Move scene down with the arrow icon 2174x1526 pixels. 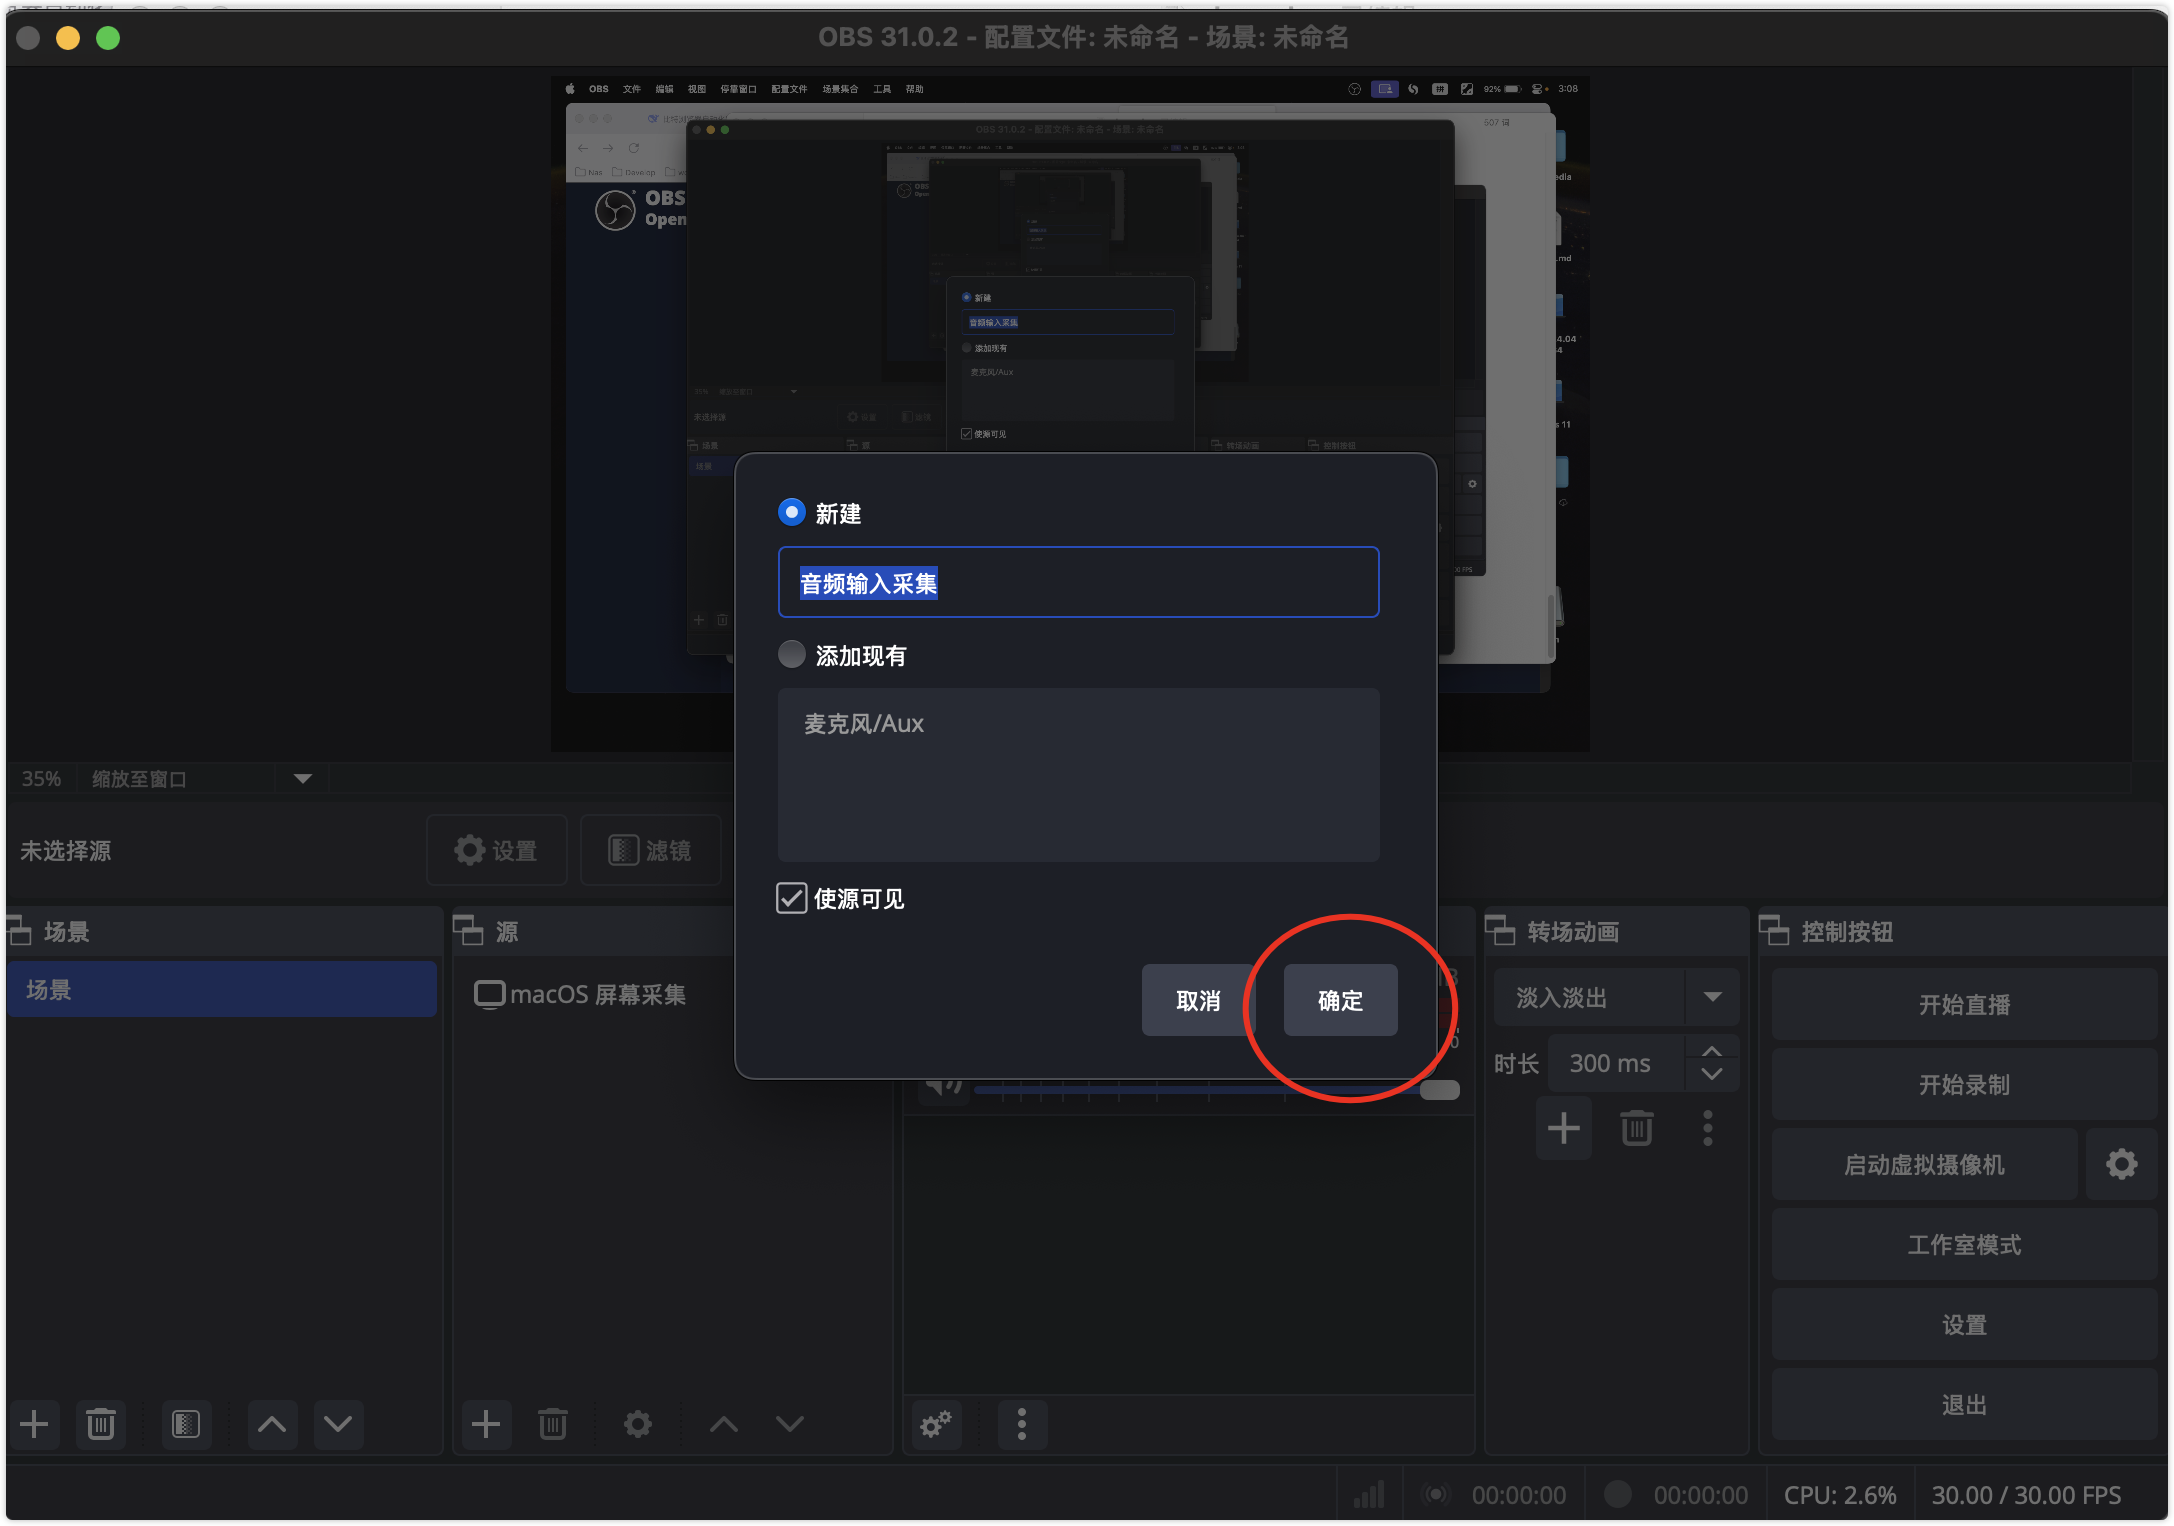click(x=338, y=1424)
